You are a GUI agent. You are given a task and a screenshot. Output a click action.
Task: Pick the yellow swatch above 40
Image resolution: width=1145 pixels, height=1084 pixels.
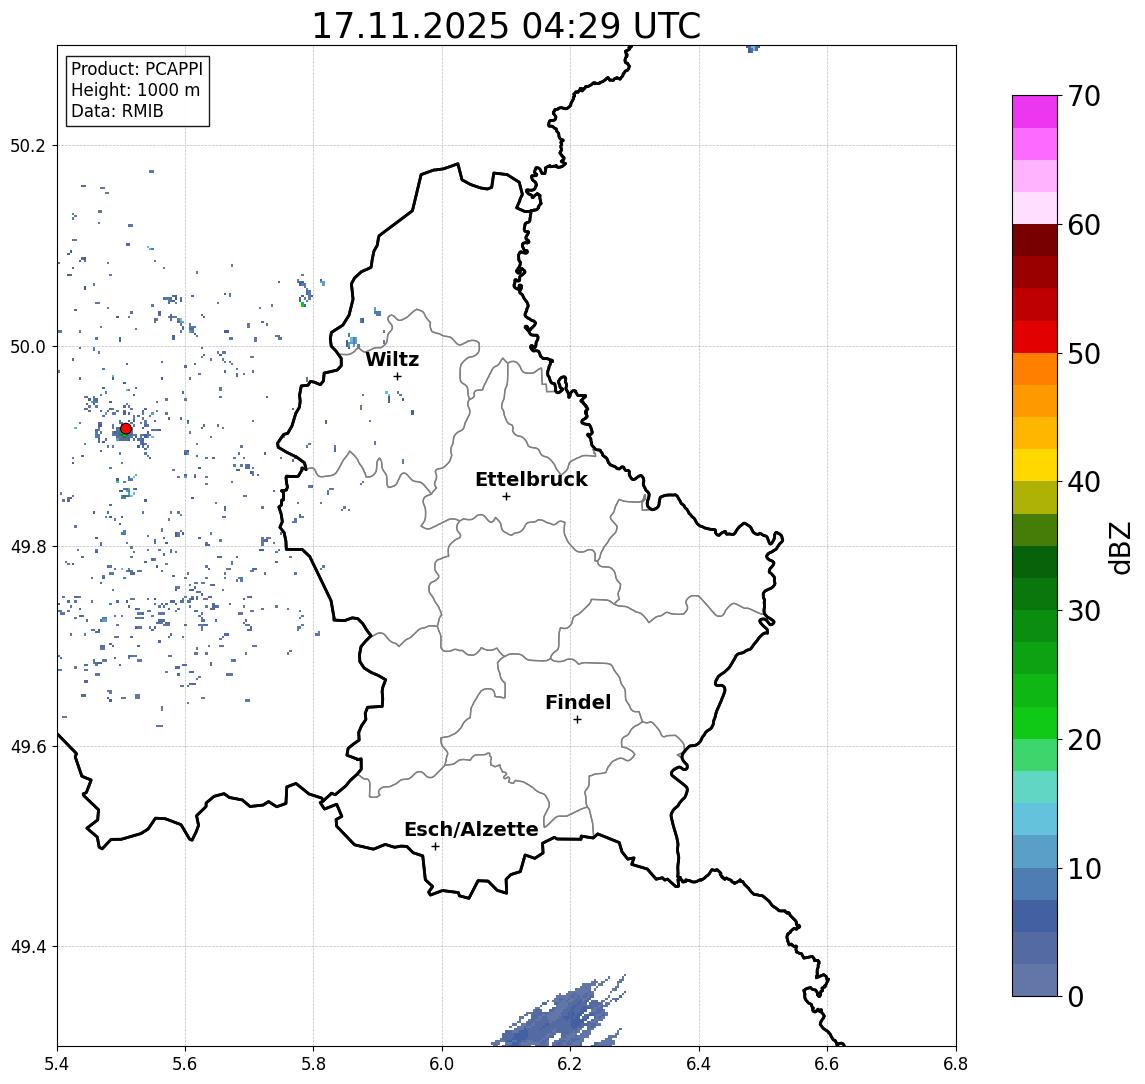[1035, 465]
